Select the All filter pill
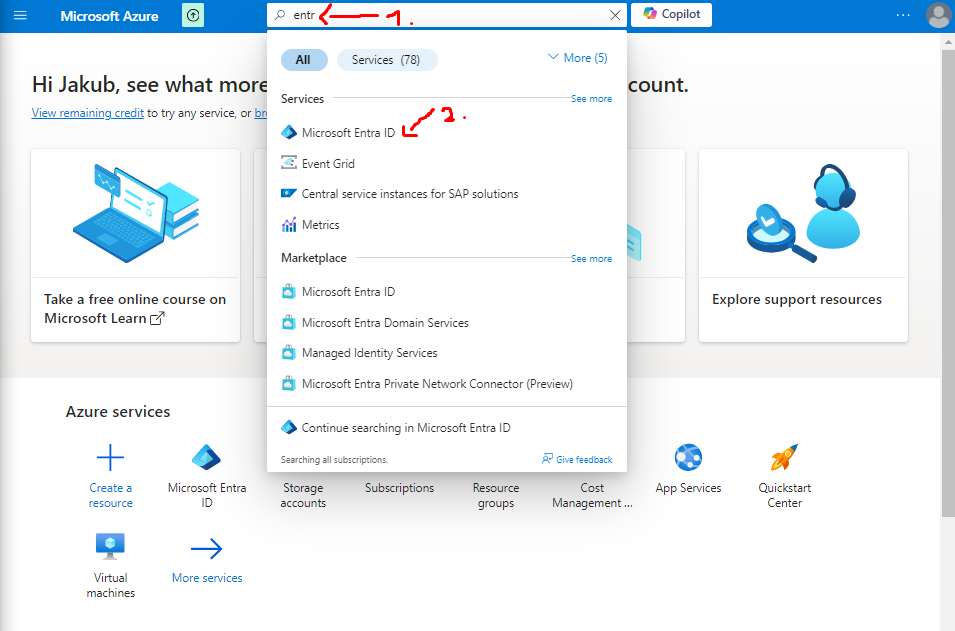Screen dimensions: 955x631 tap(304, 60)
